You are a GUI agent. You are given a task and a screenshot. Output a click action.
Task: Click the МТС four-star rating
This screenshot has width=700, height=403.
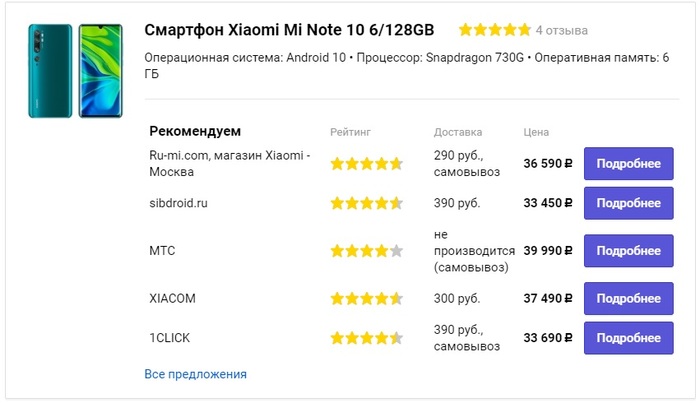click(366, 251)
